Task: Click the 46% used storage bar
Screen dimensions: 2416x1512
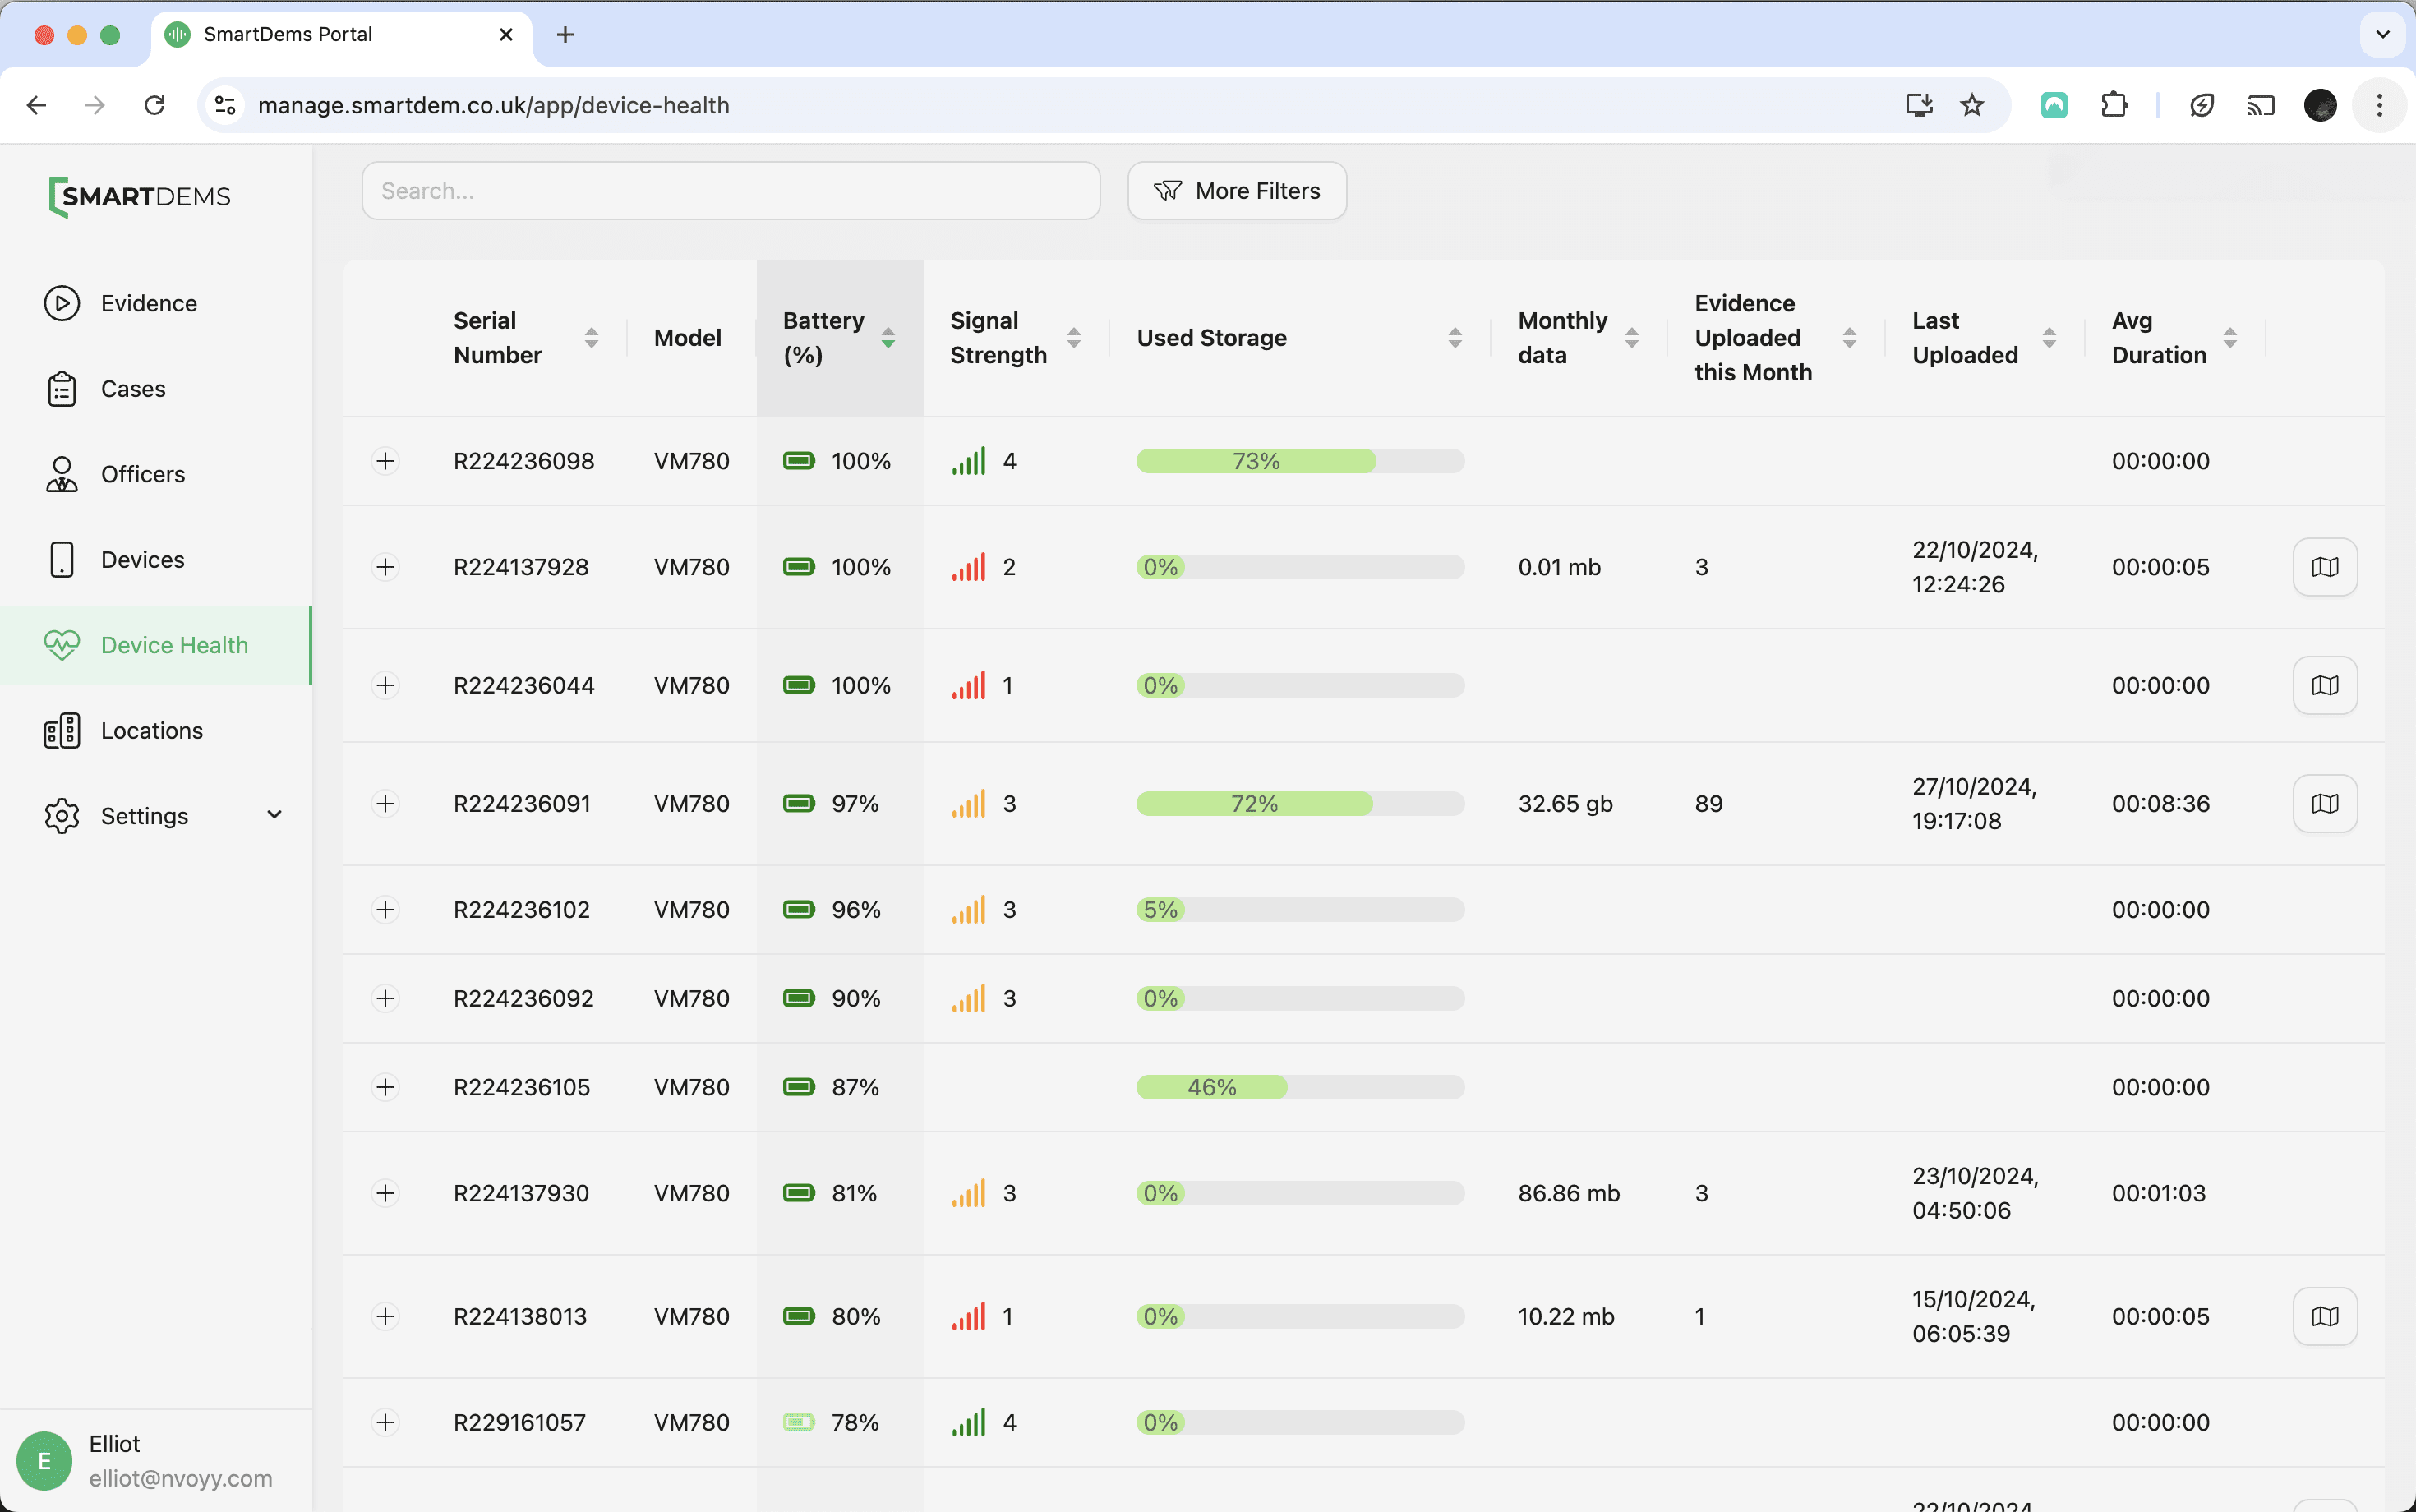Action: (x=1300, y=1087)
